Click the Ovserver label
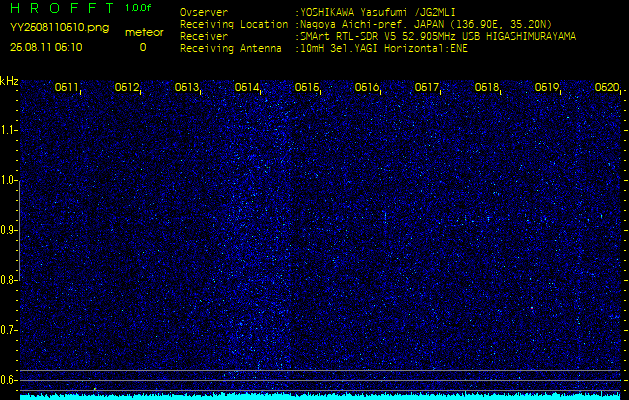Image resolution: width=629 pixels, height=400 pixels. coord(204,12)
